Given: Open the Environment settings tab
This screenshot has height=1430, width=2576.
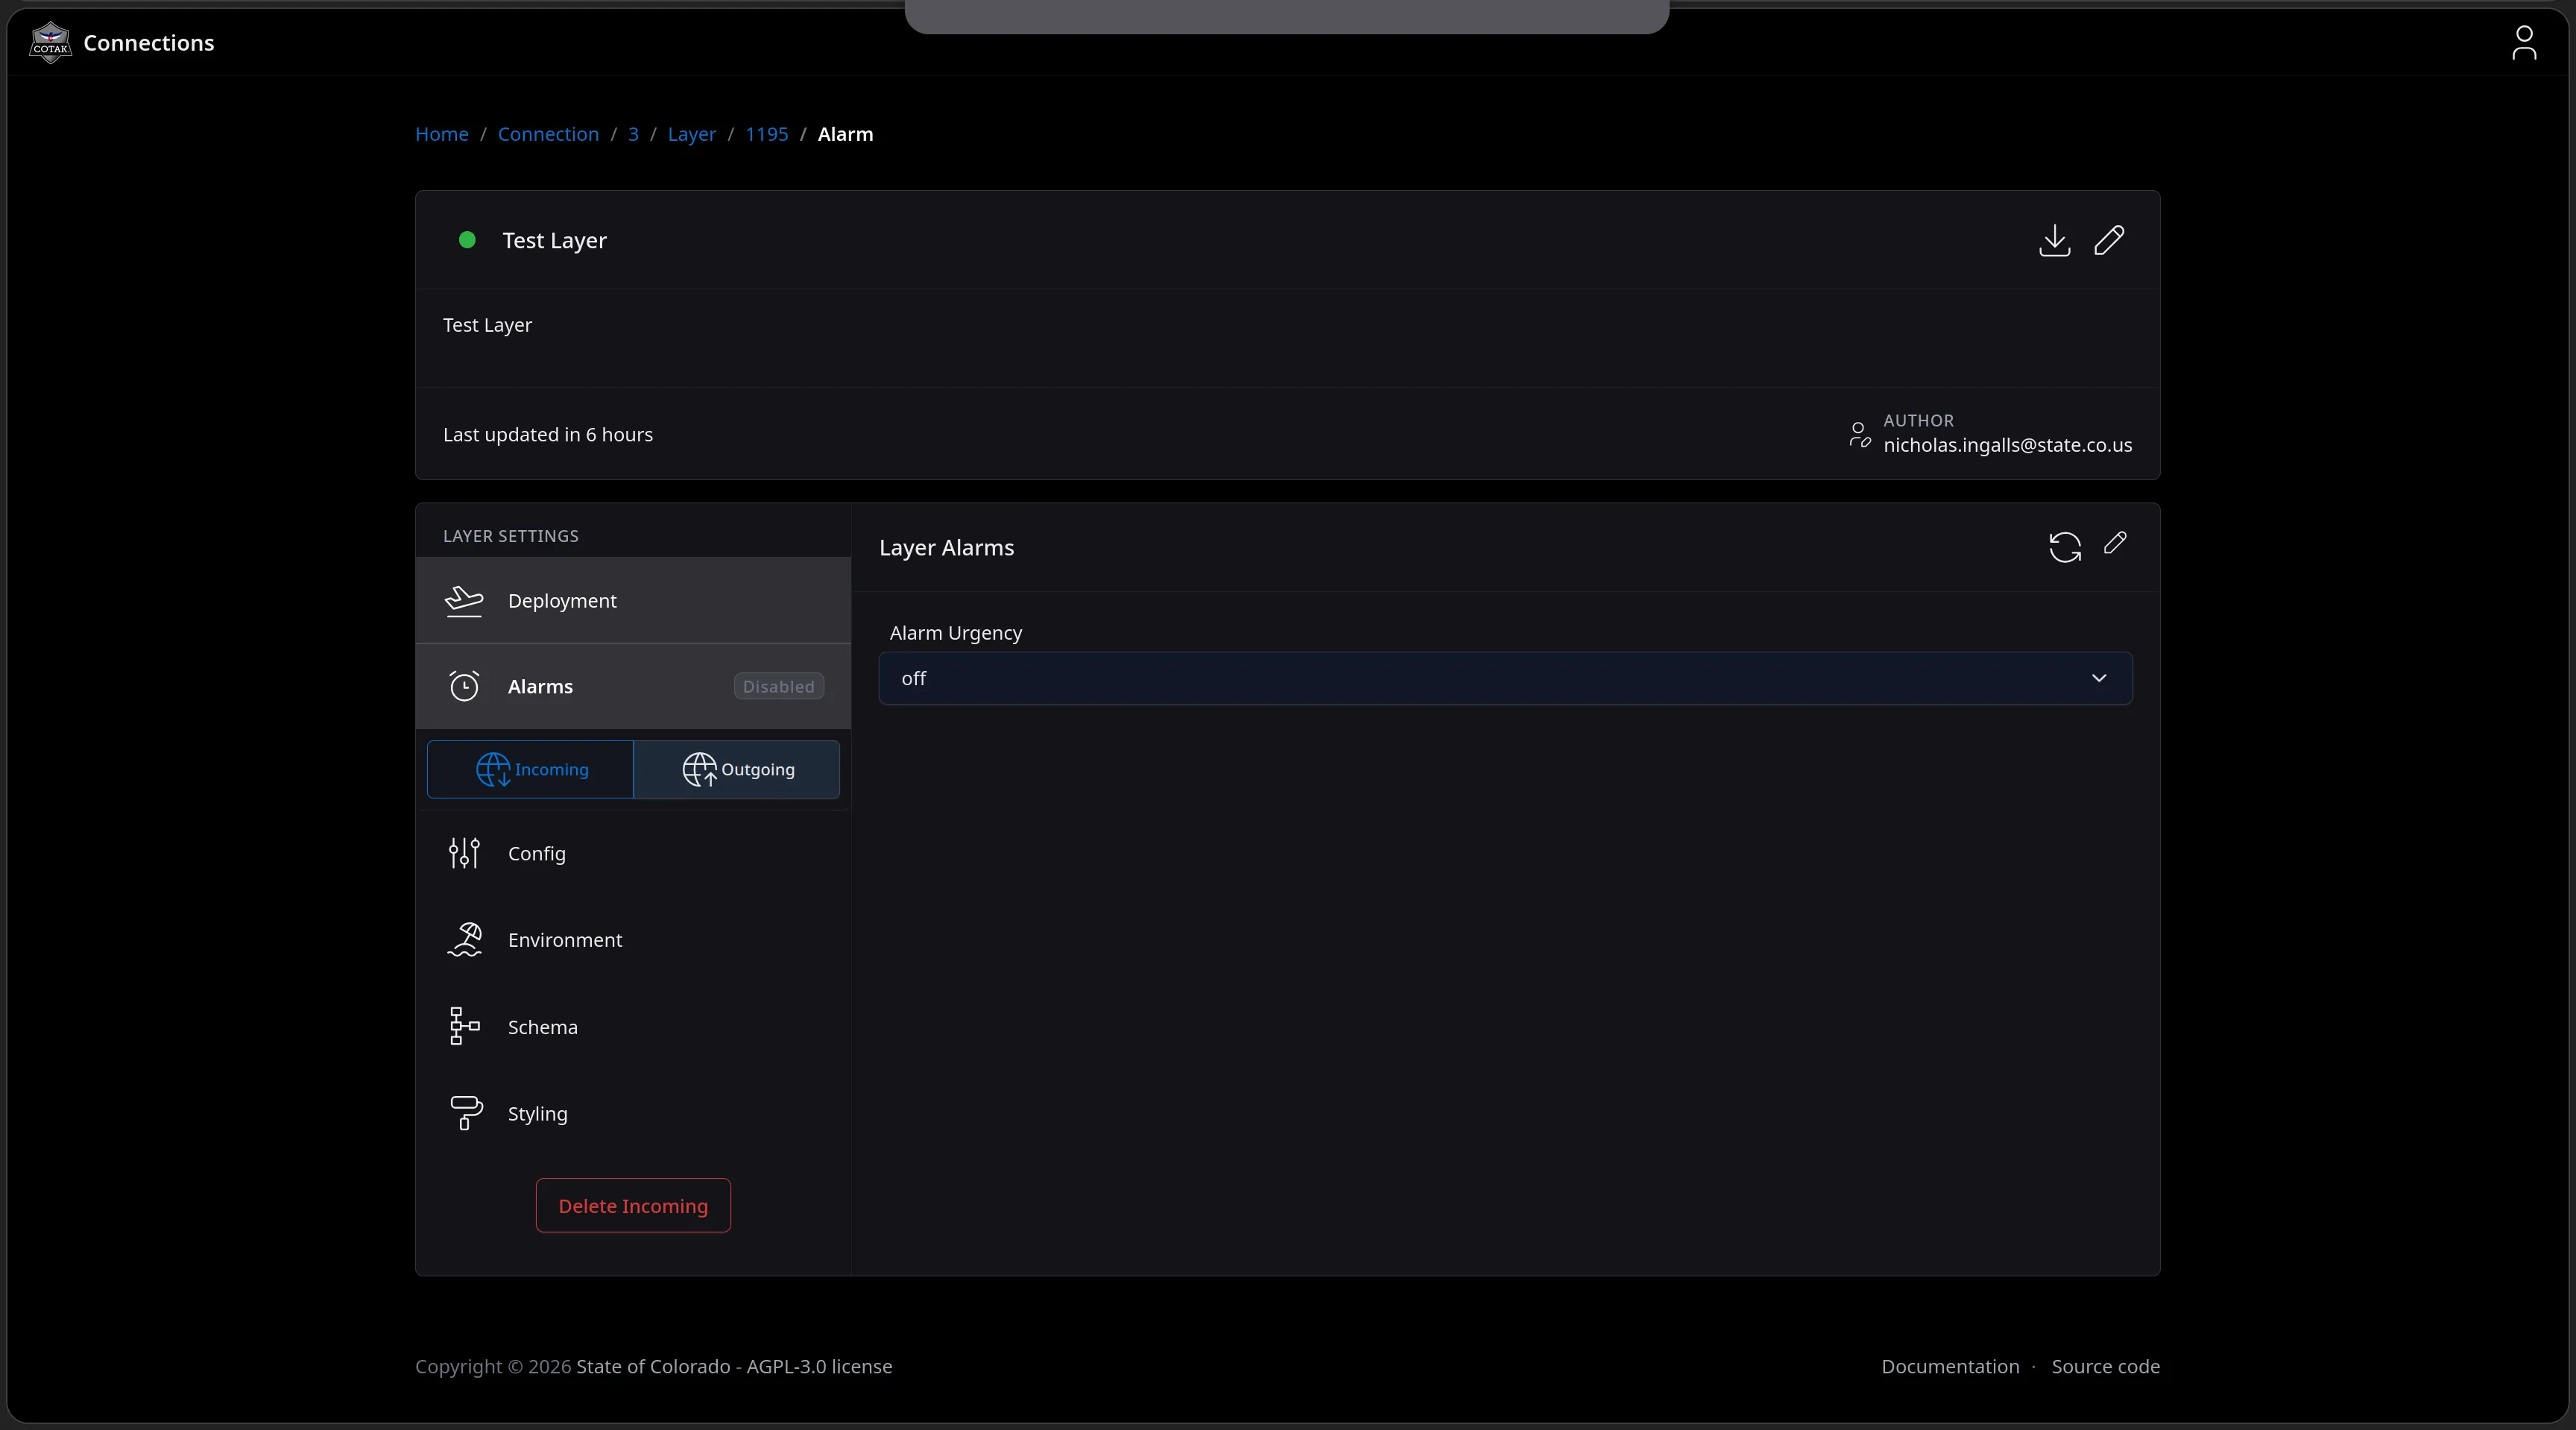Looking at the screenshot, I should tap(633, 940).
